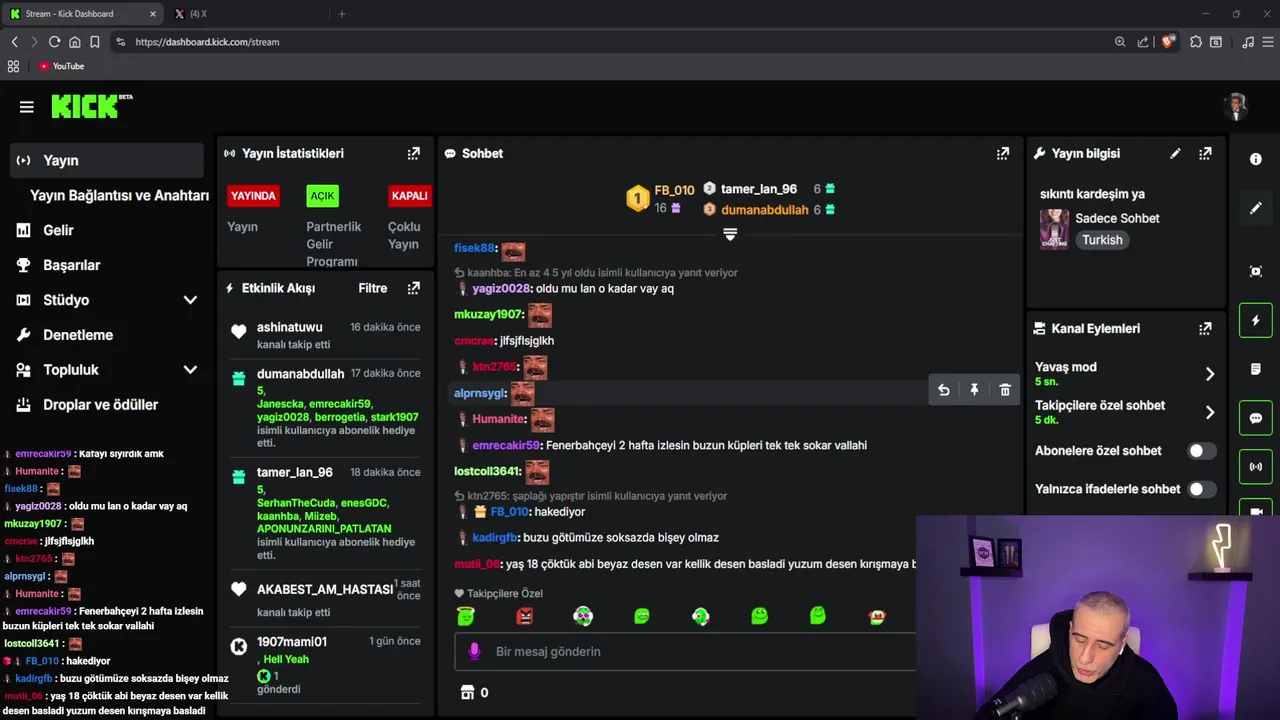This screenshot has height=720, width=1280.
Task: Pop out the Sohbet chat panel
Action: click(x=1003, y=154)
